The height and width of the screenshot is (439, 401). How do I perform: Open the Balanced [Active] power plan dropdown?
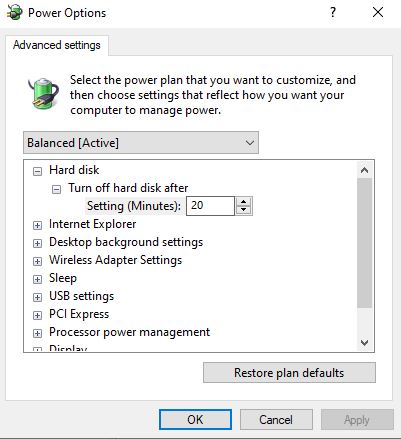[141, 143]
